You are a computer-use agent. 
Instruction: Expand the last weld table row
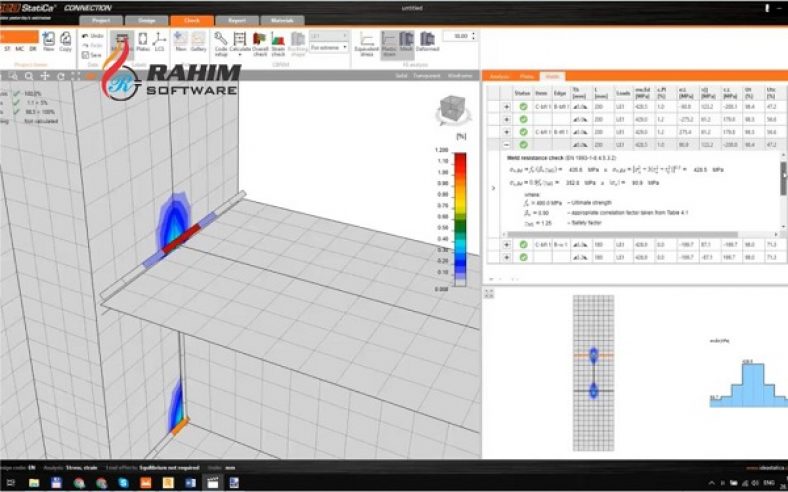(x=507, y=257)
